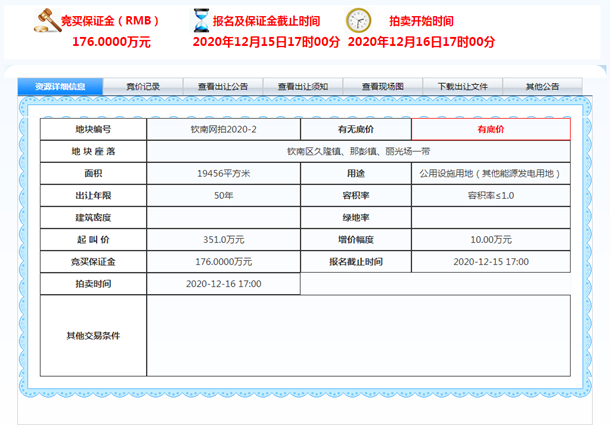The height and width of the screenshot is (429, 610).
Task: Click the 容积率≤1.0 value
Action: pyautogui.click(x=491, y=196)
